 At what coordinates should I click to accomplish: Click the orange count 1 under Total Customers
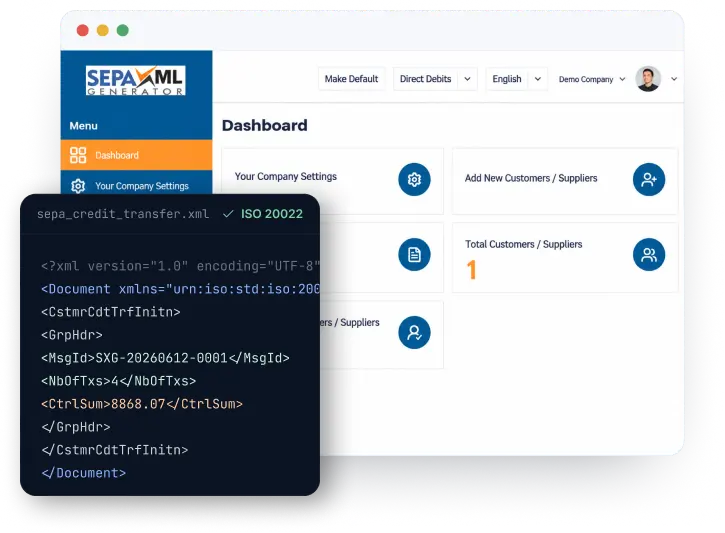pyautogui.click(x=471, y=270)
